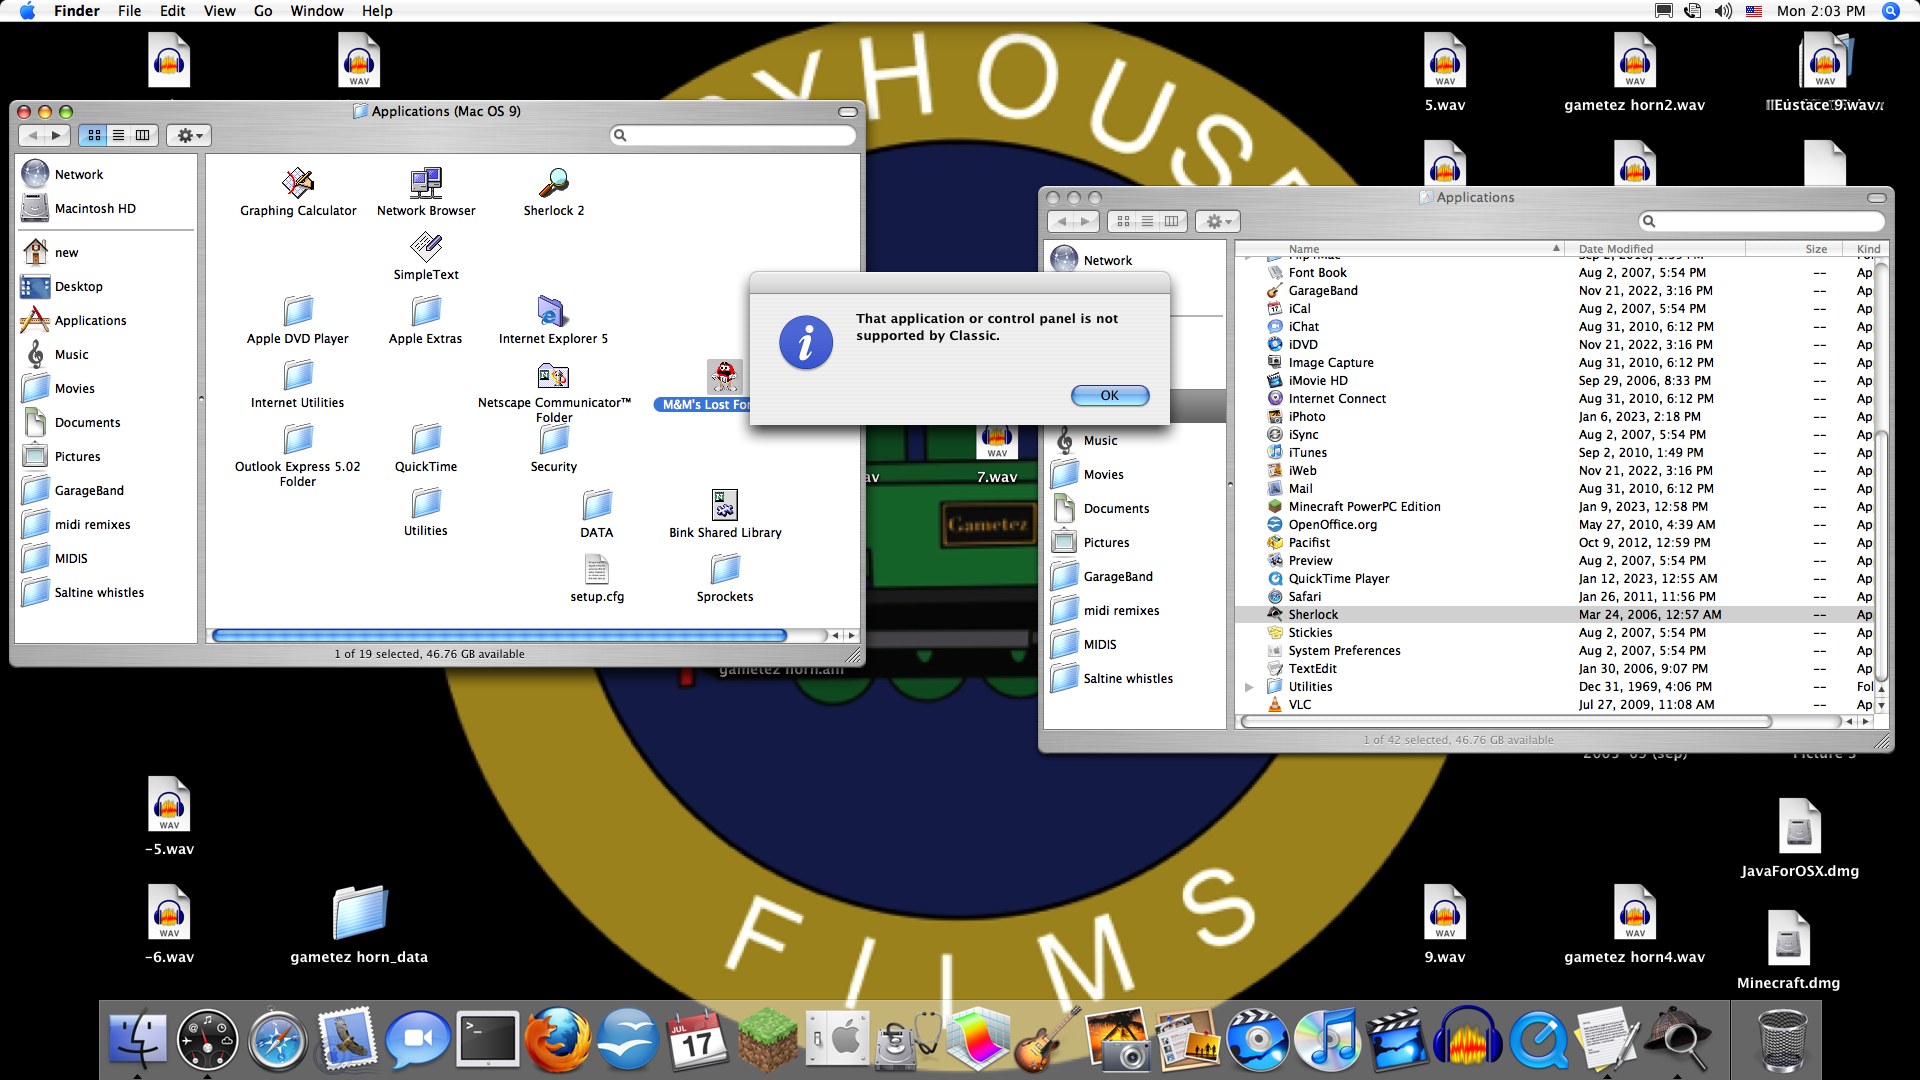Switch left Finder window to column view

click(142, 135)
